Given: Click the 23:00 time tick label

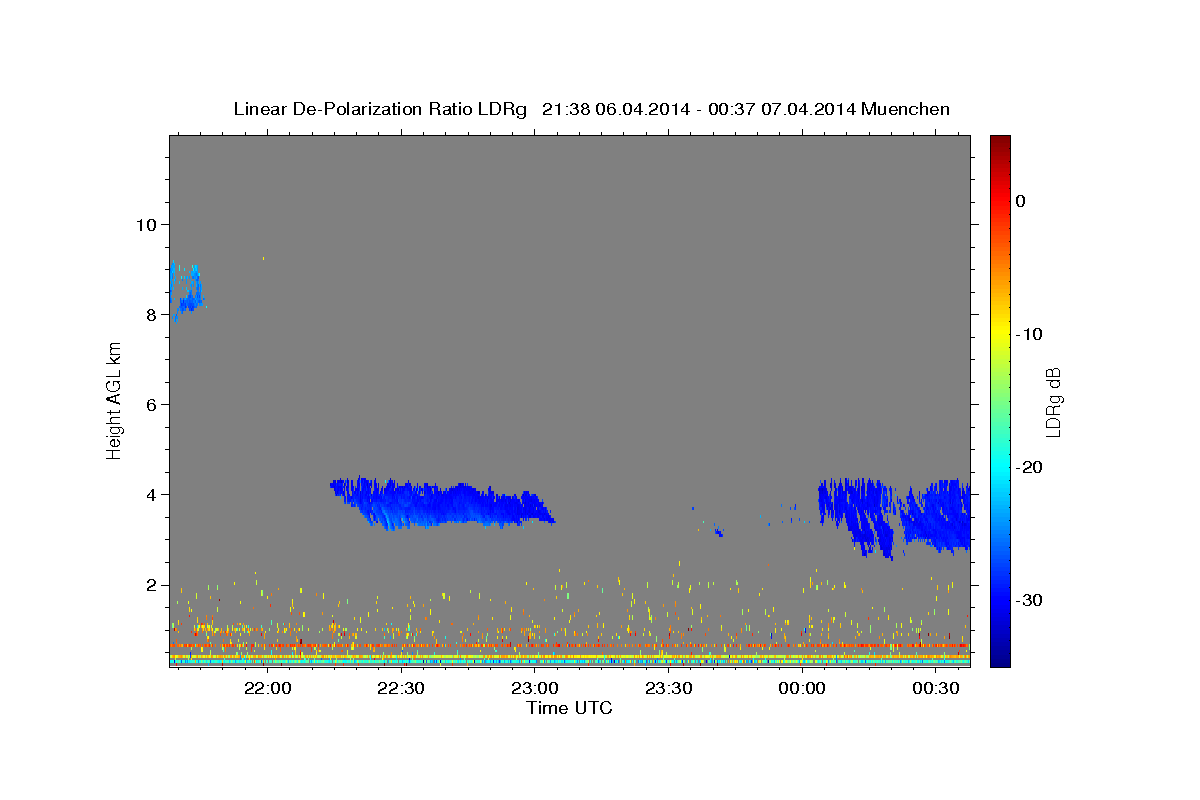Looking at the screenshot, I should click(x=535, y=688).
